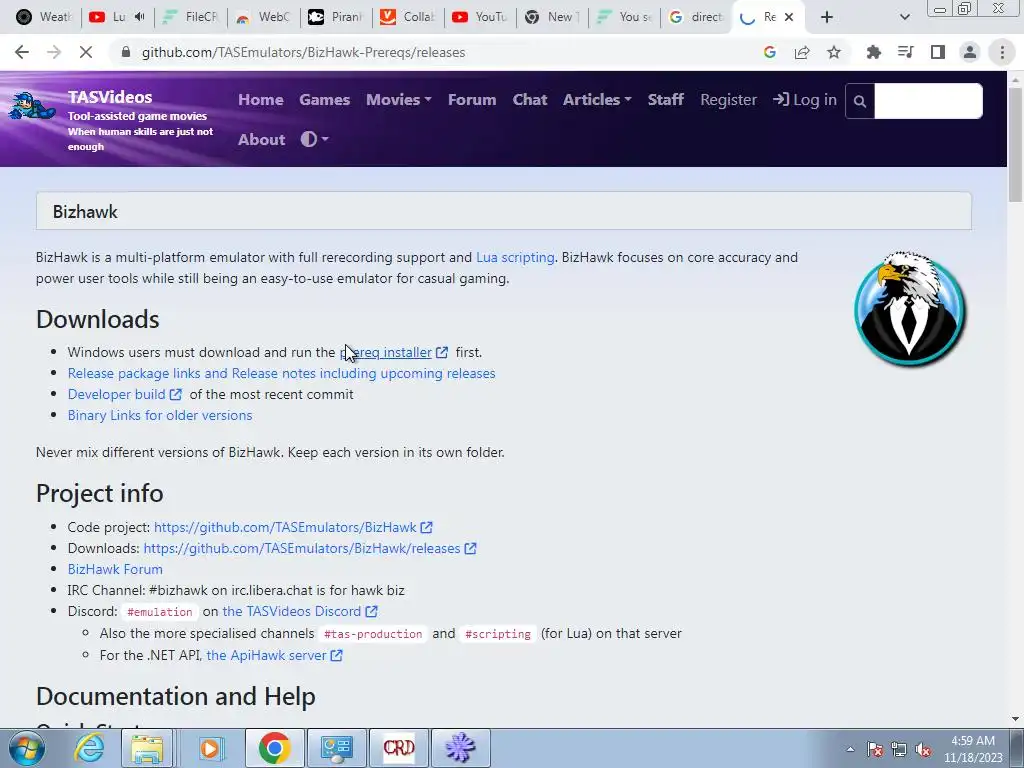Open the media controls icon in the toolbar
The image size is (1024, 768).
[906, 52]
